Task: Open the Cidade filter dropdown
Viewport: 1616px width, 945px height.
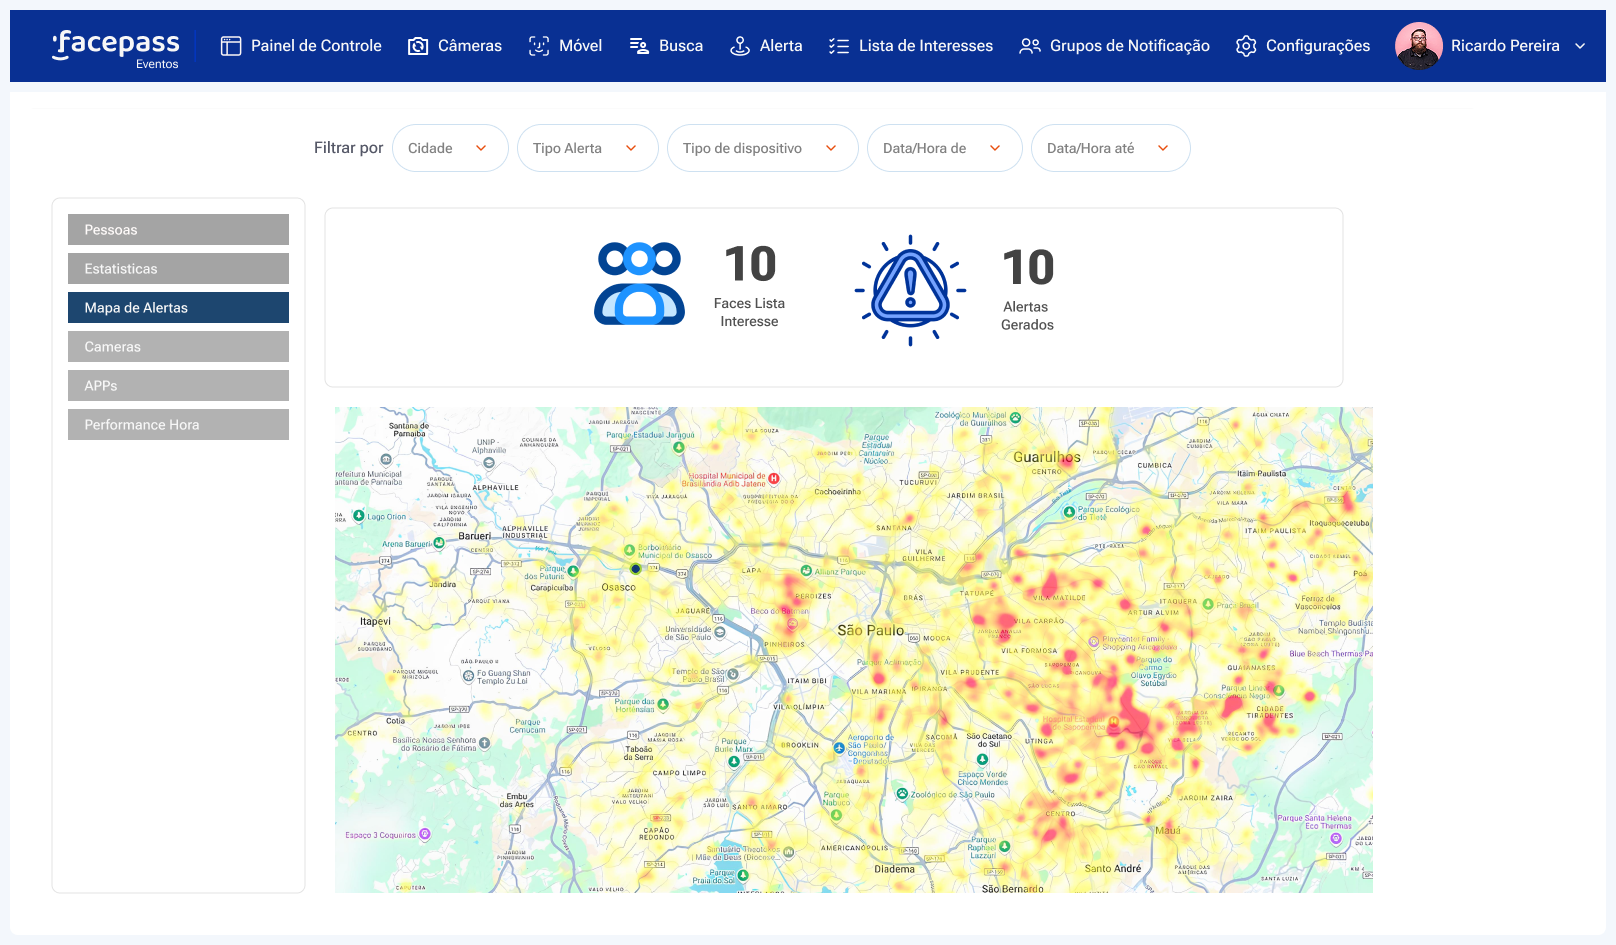Action: (x=450, y=148)
